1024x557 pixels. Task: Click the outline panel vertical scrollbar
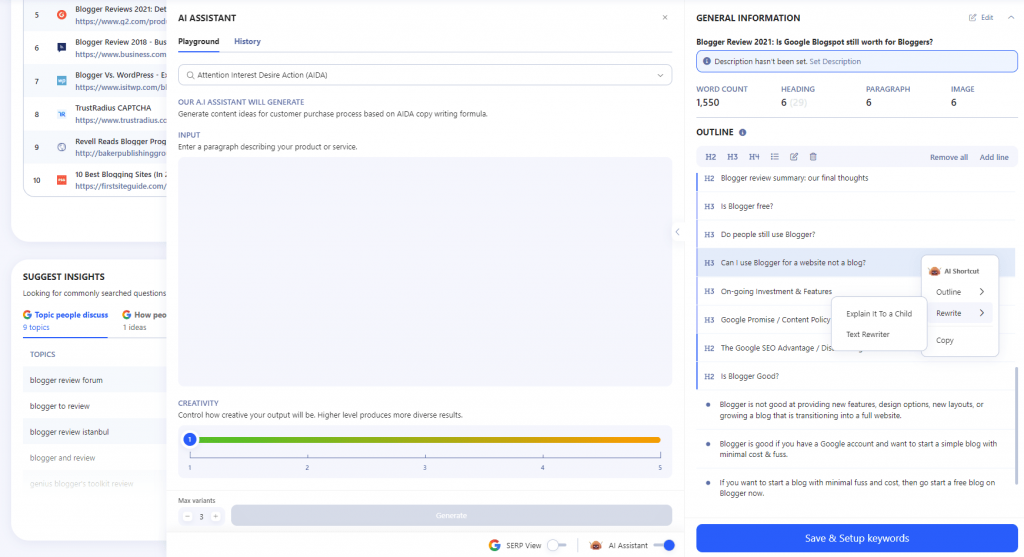tap(1016, 426)
